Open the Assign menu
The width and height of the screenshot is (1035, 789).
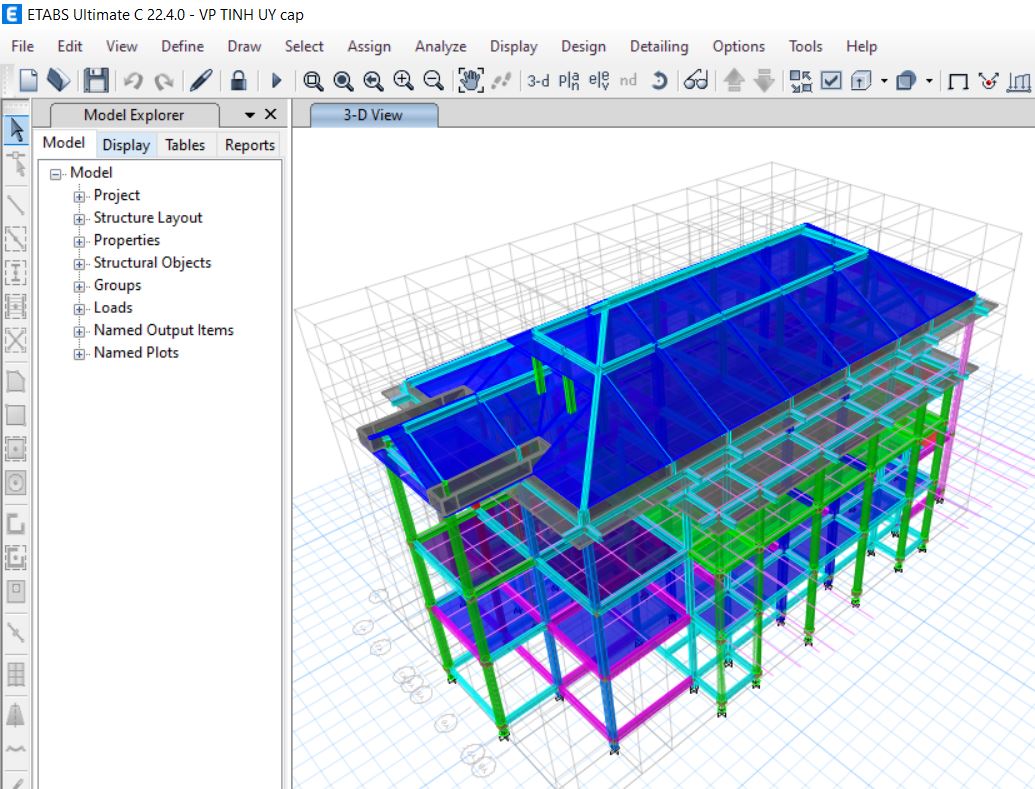pos(369,46)
